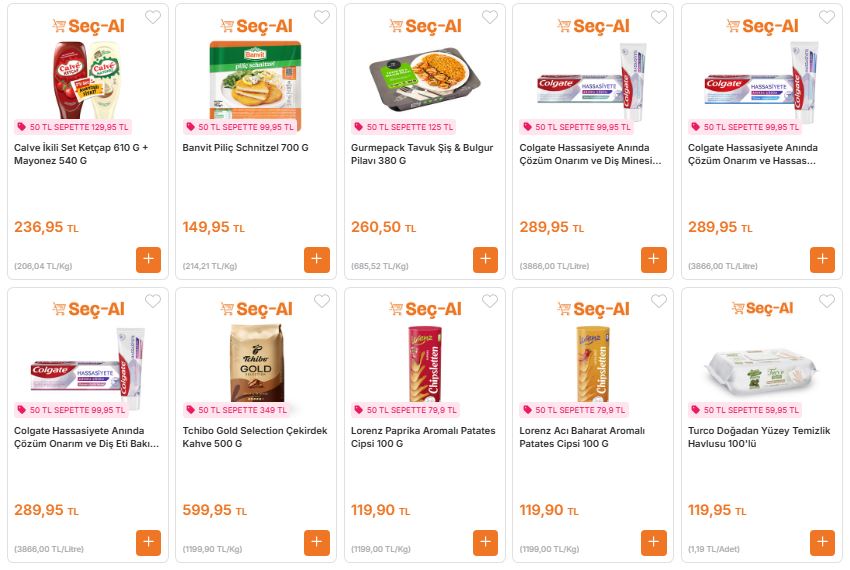Add Banvit Piliç Schnitzel to cart

(x=317, y=259)
